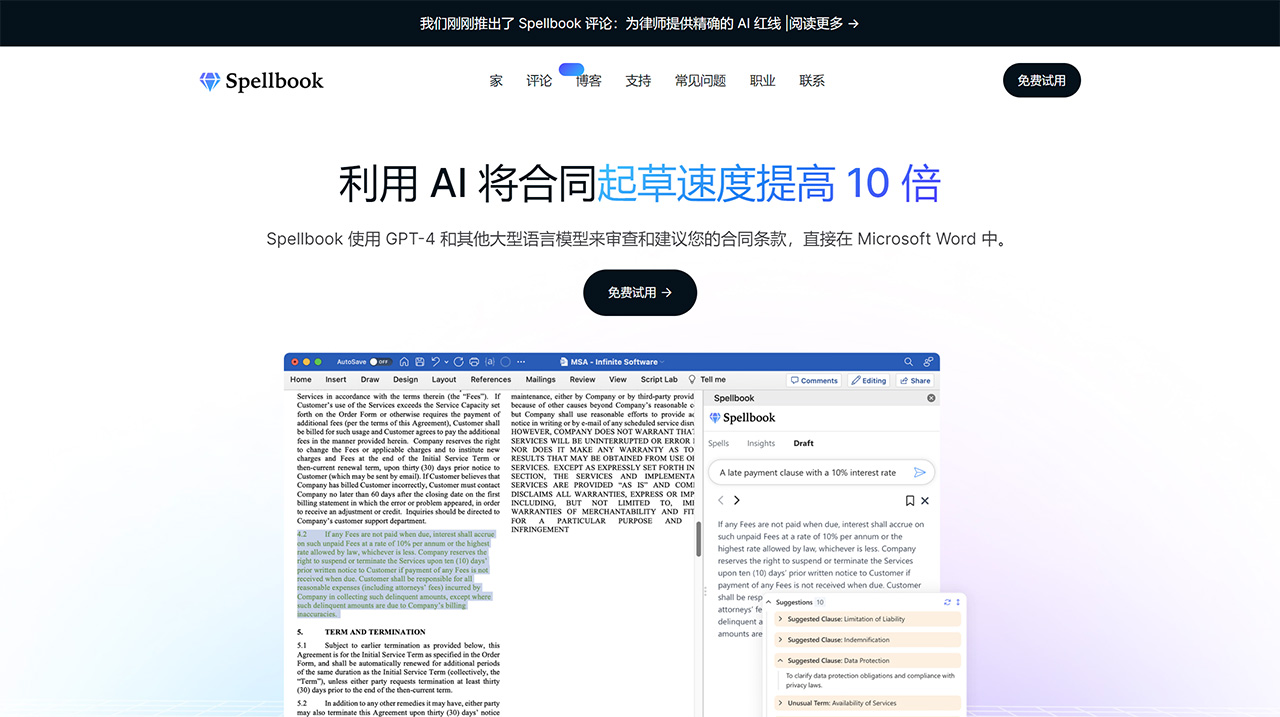Open the Comments panel in Word
The width and height of the screenshot is (1280, 717).
(x=814, y=380)
